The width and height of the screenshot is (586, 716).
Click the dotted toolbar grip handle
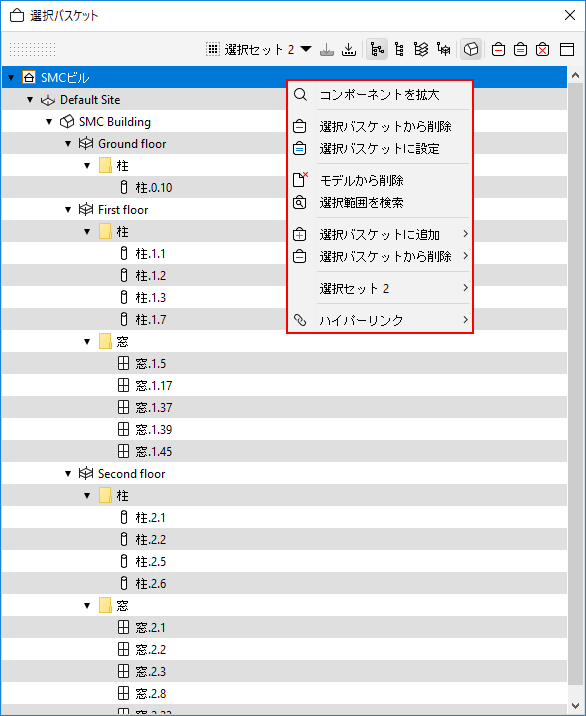[x=32, y=49]
